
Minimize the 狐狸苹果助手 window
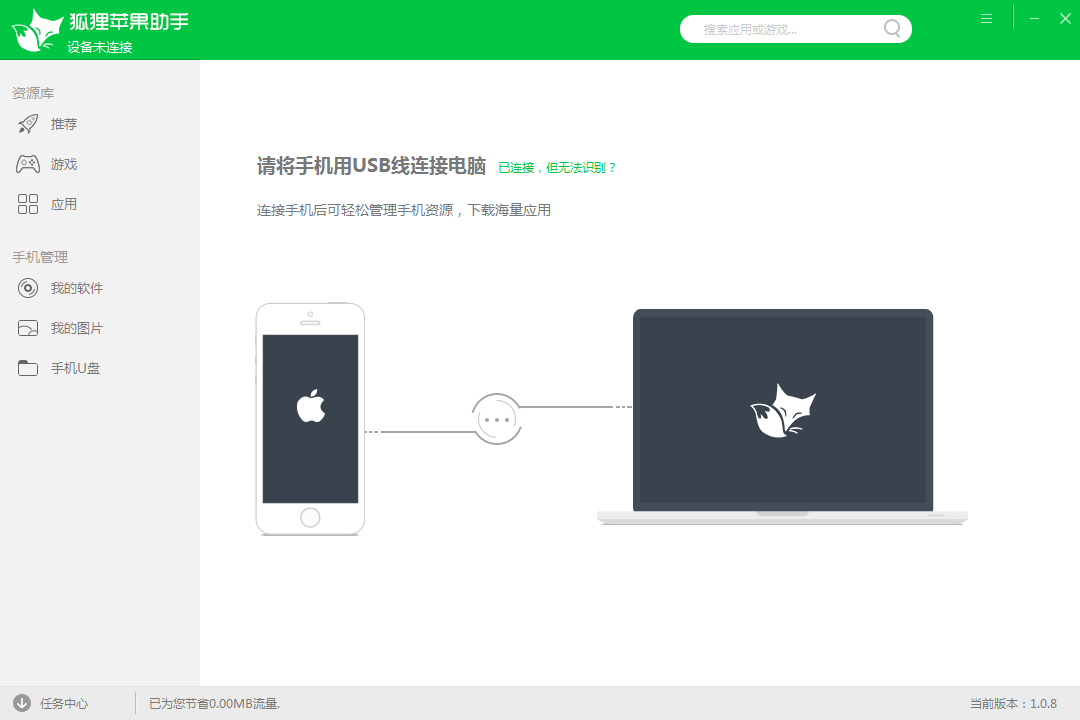1034,19
